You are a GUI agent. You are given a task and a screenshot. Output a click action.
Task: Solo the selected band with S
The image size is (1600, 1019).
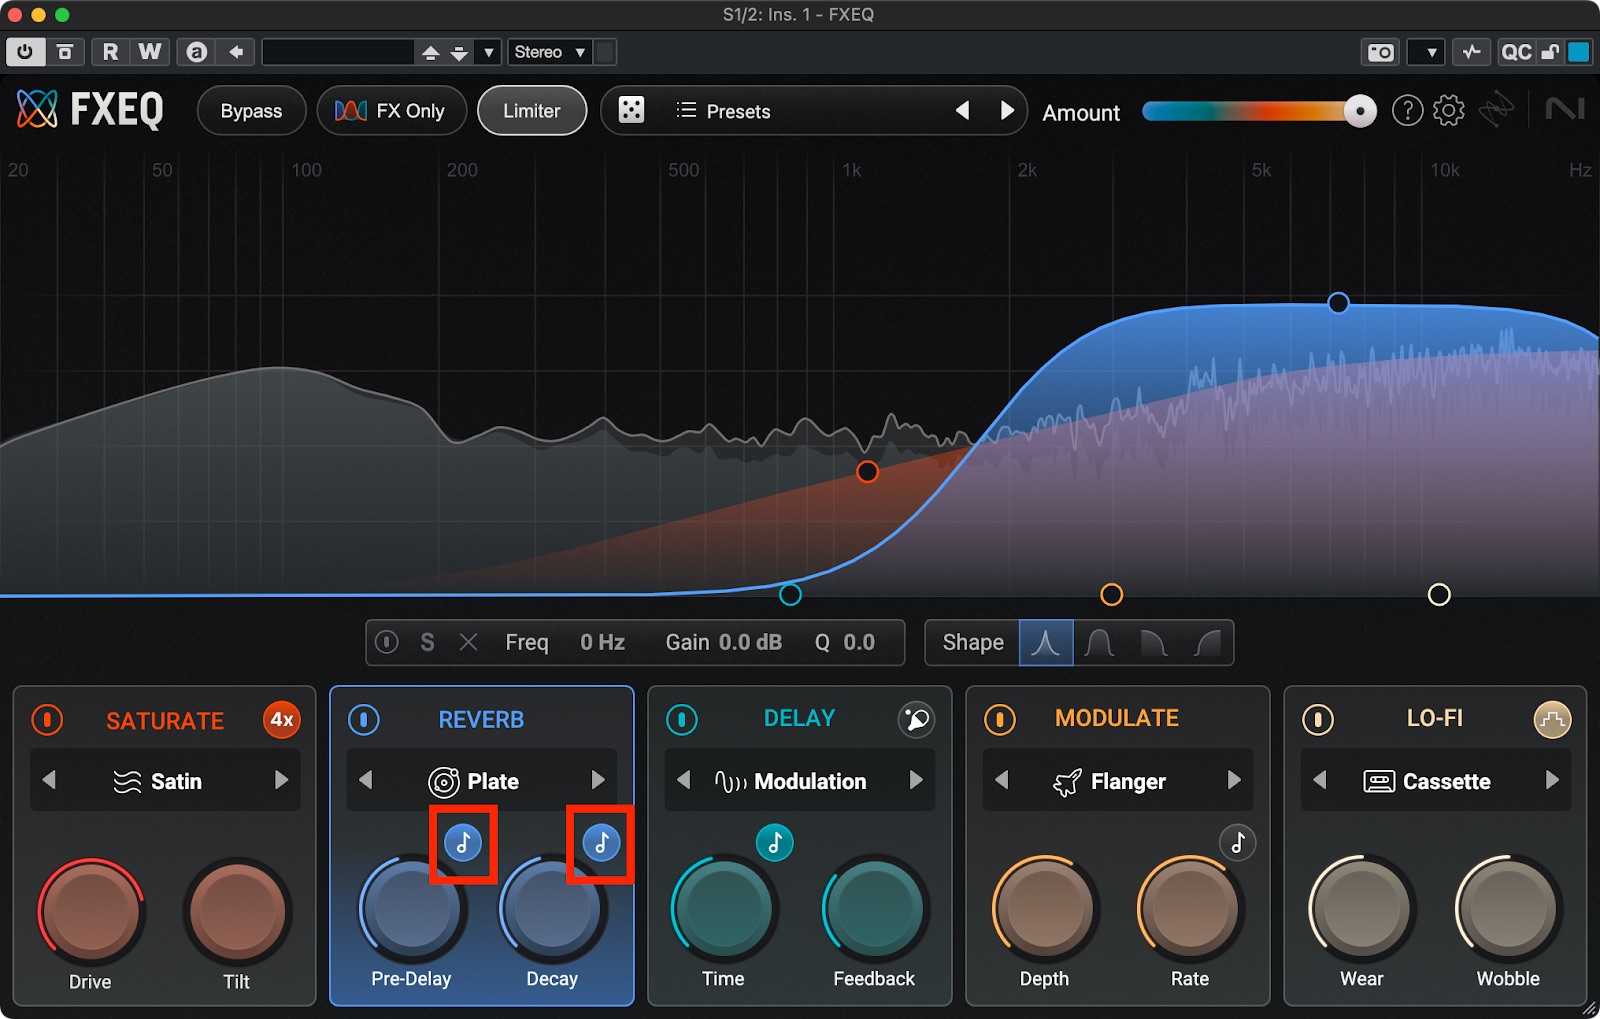428,642
